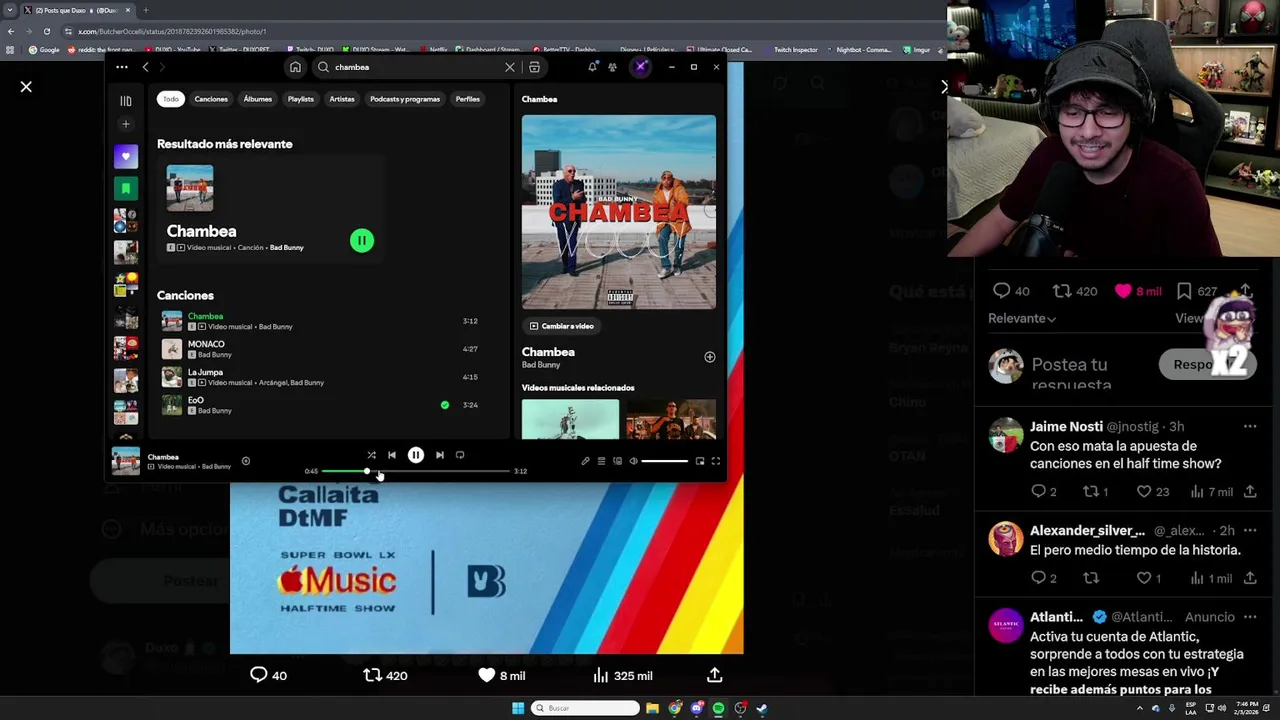1280x720 pixels.
Task: Toggle saved checkmark on EoO
Action: click(445, 405)
